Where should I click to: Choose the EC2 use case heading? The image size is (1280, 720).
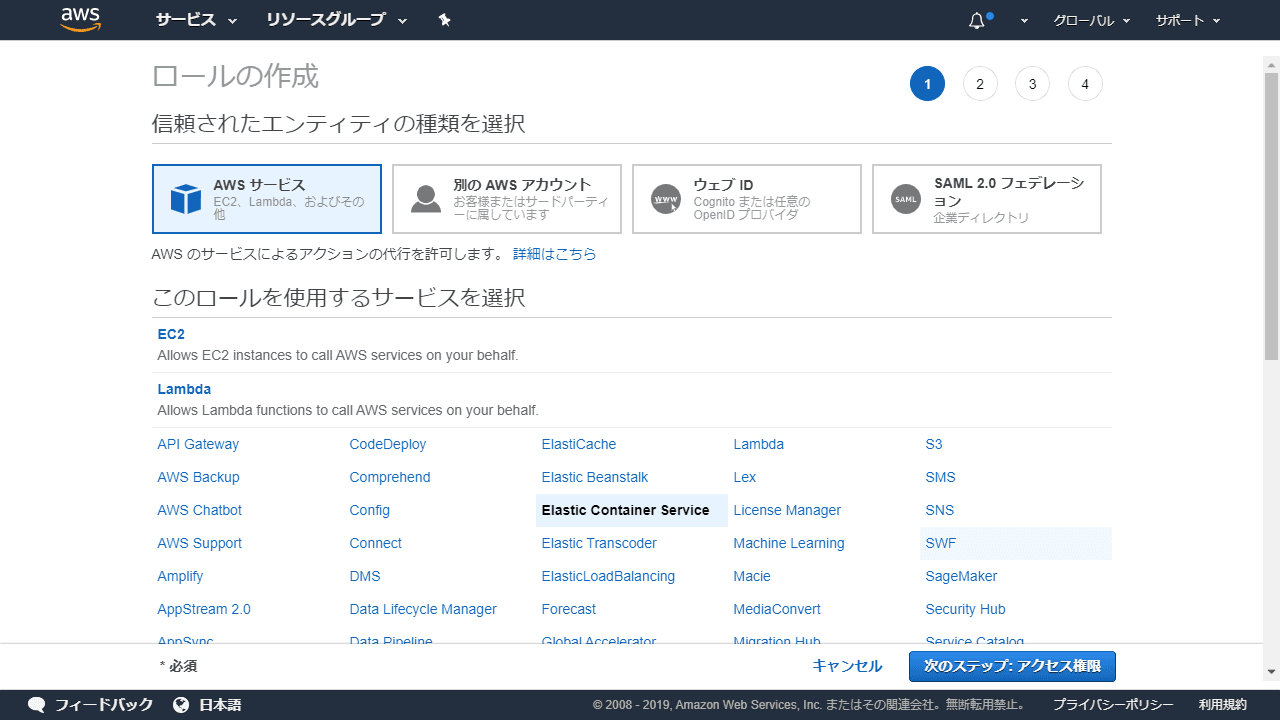pyautogui.click(x=171, y=334)
